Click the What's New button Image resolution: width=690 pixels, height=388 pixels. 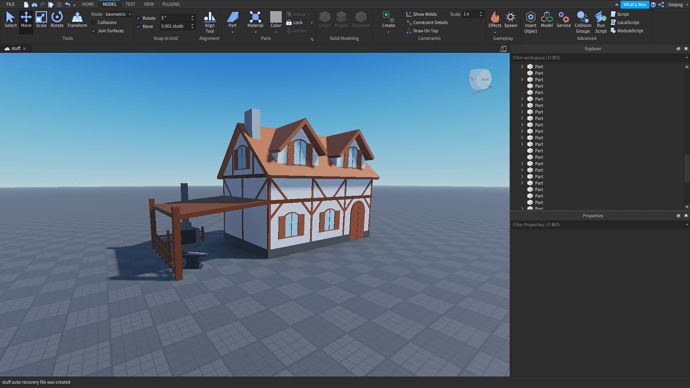tap(635, 4)
